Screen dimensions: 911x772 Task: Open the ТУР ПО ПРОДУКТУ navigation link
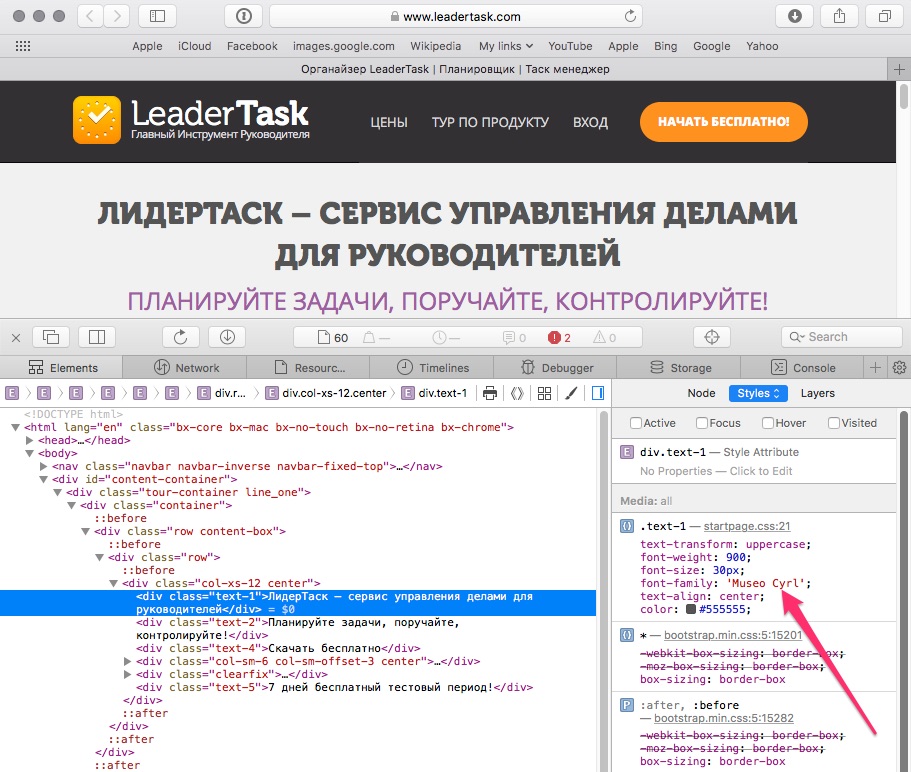[490, 123]
